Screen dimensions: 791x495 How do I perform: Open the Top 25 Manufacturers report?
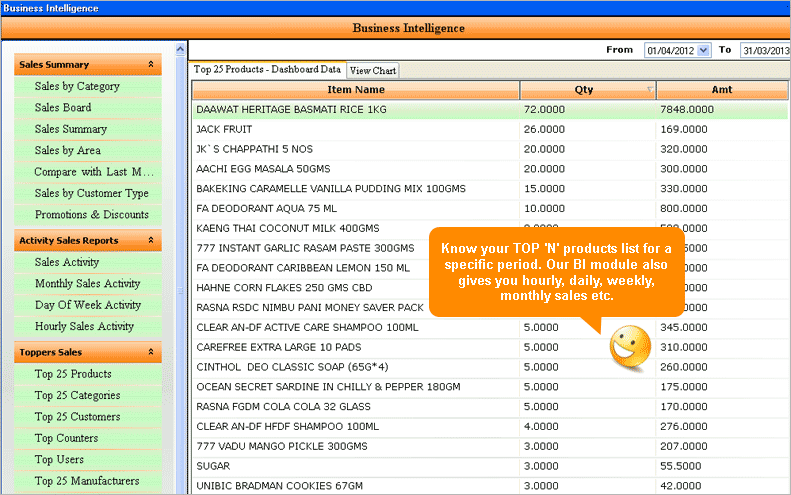click(87, 482)
